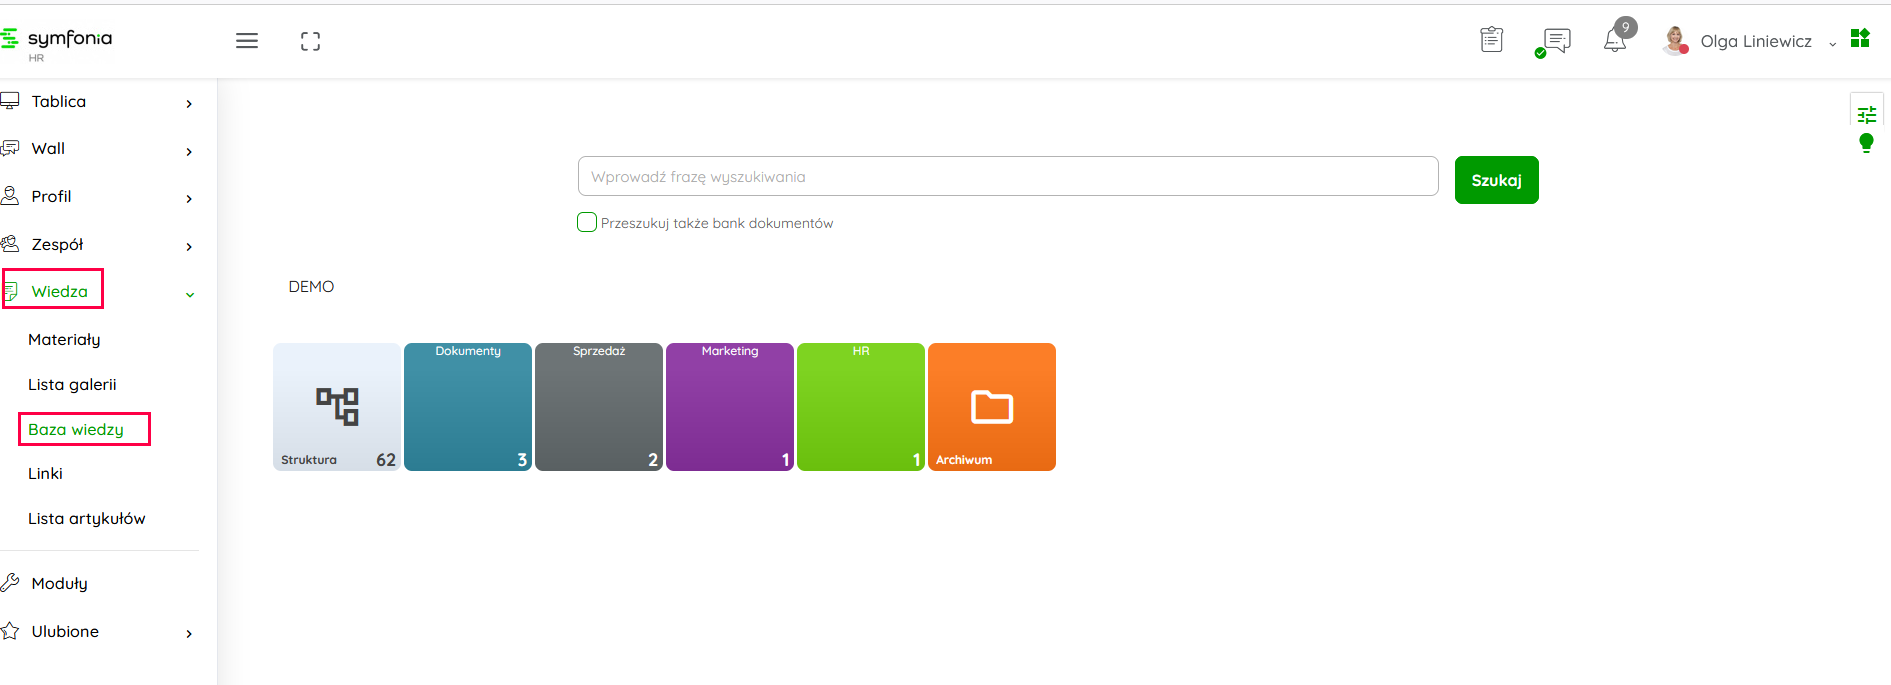The height and width of the screenshot is (685, 1891).
Task: Collapse the Wiedza menu section
Action: [189, 294]
